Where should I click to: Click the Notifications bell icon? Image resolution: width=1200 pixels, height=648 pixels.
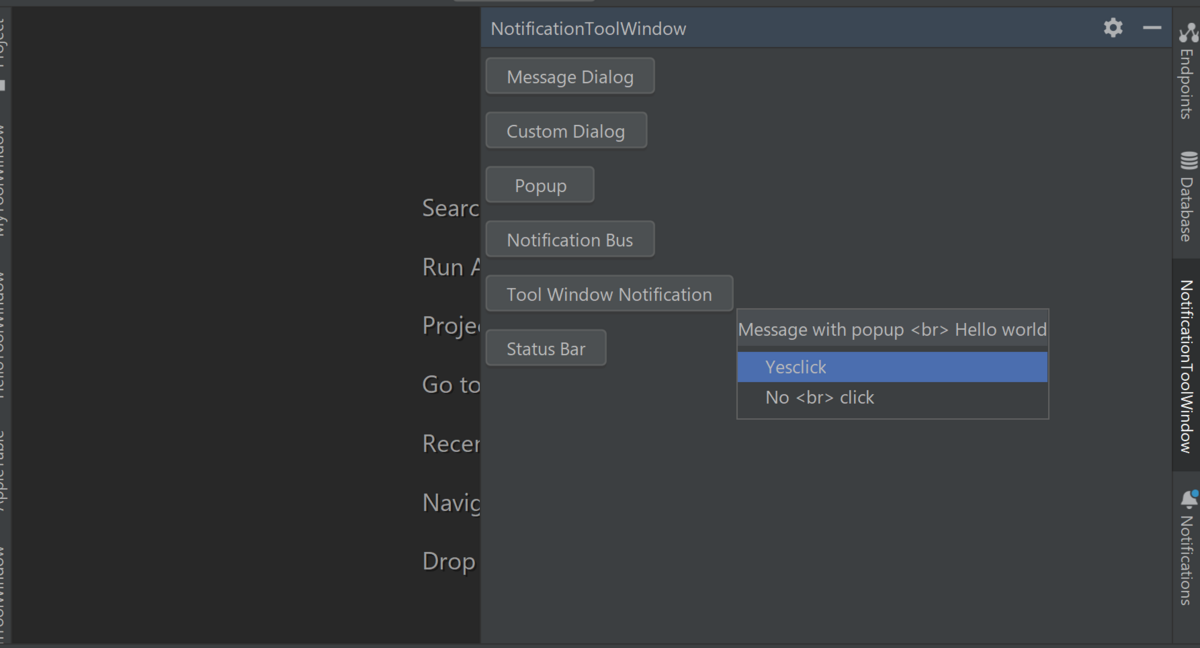[x=1188, y=498]
